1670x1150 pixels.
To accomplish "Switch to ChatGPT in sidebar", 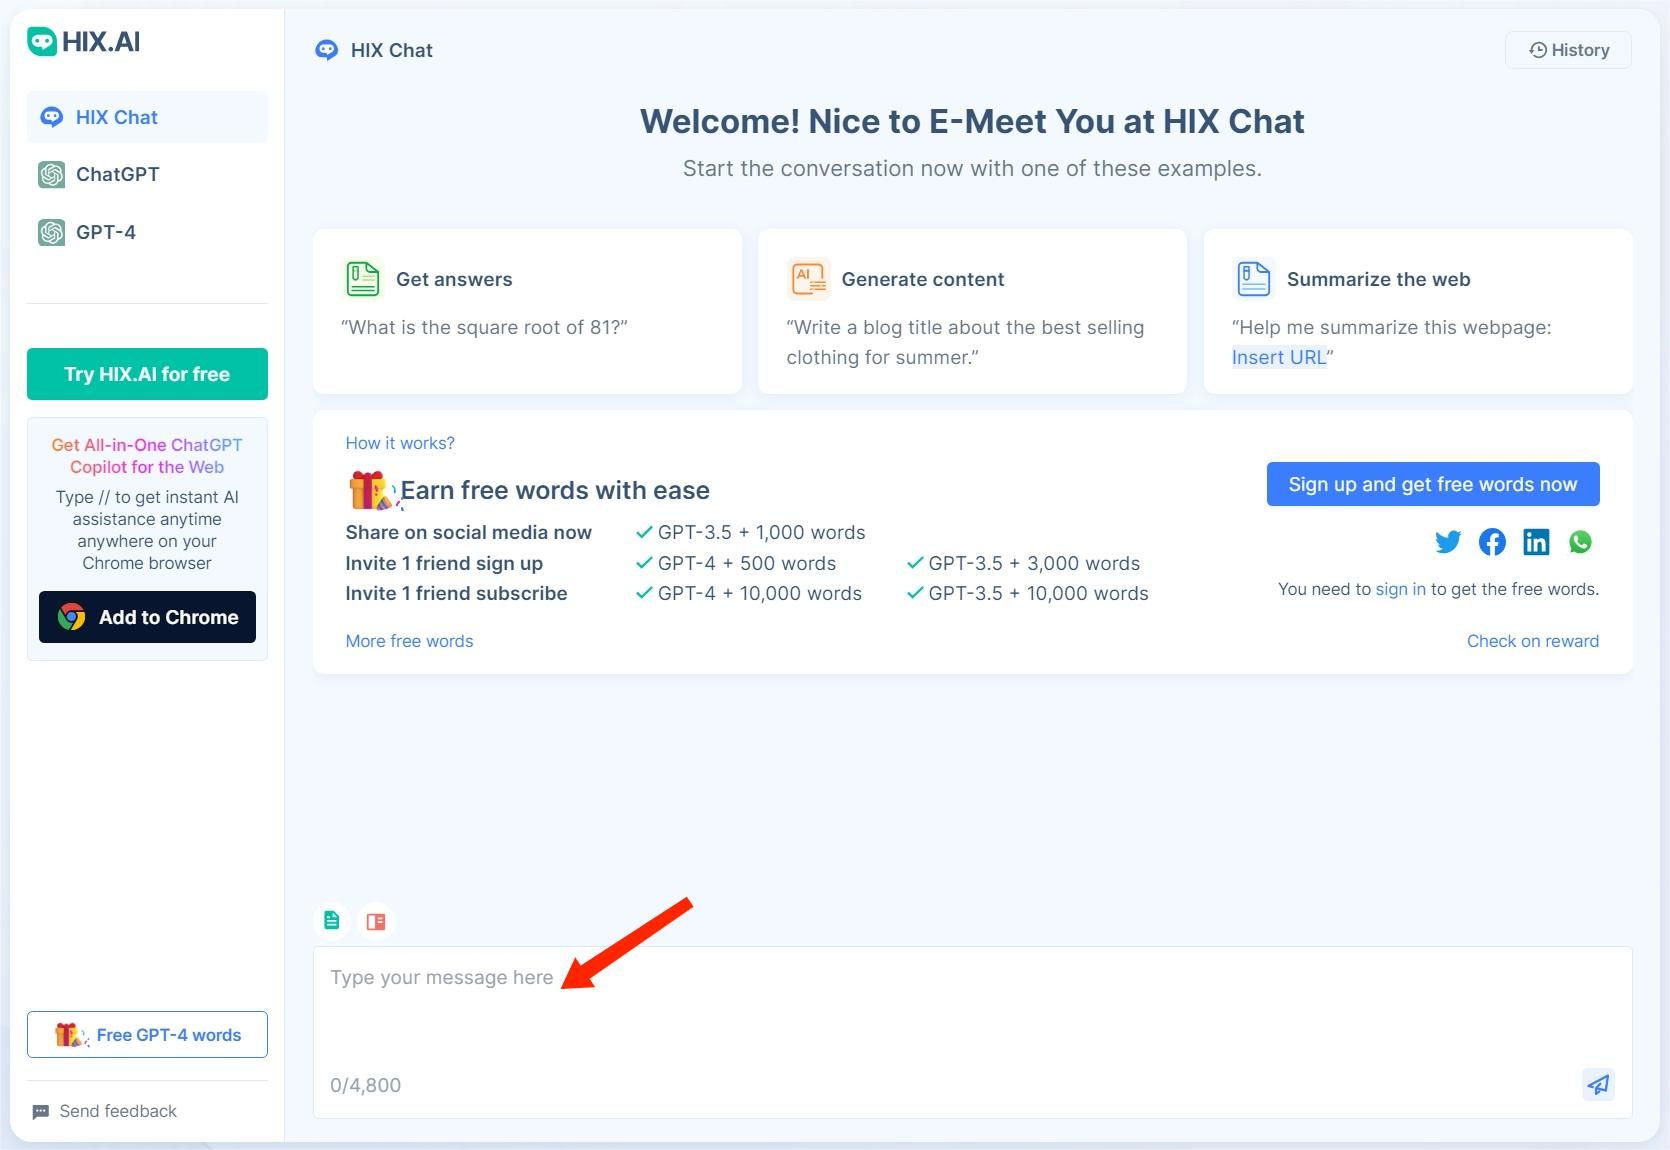I will pyautogui.click(x=147, y=174).
